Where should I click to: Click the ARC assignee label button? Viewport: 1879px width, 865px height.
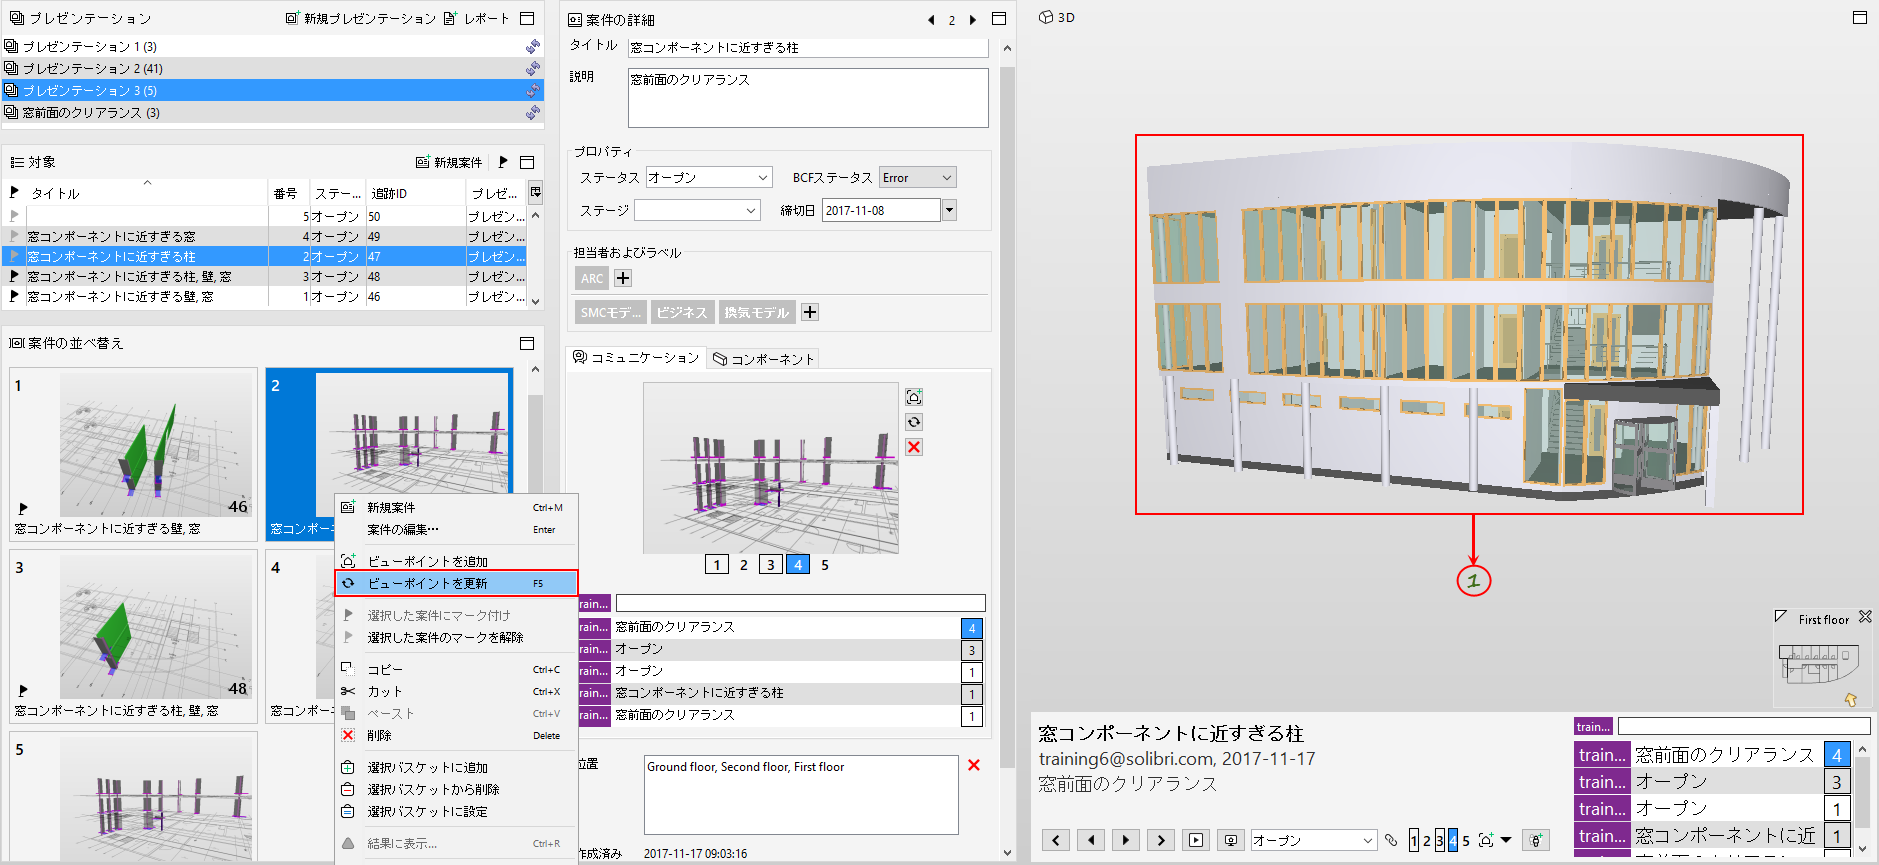point(592,278)
